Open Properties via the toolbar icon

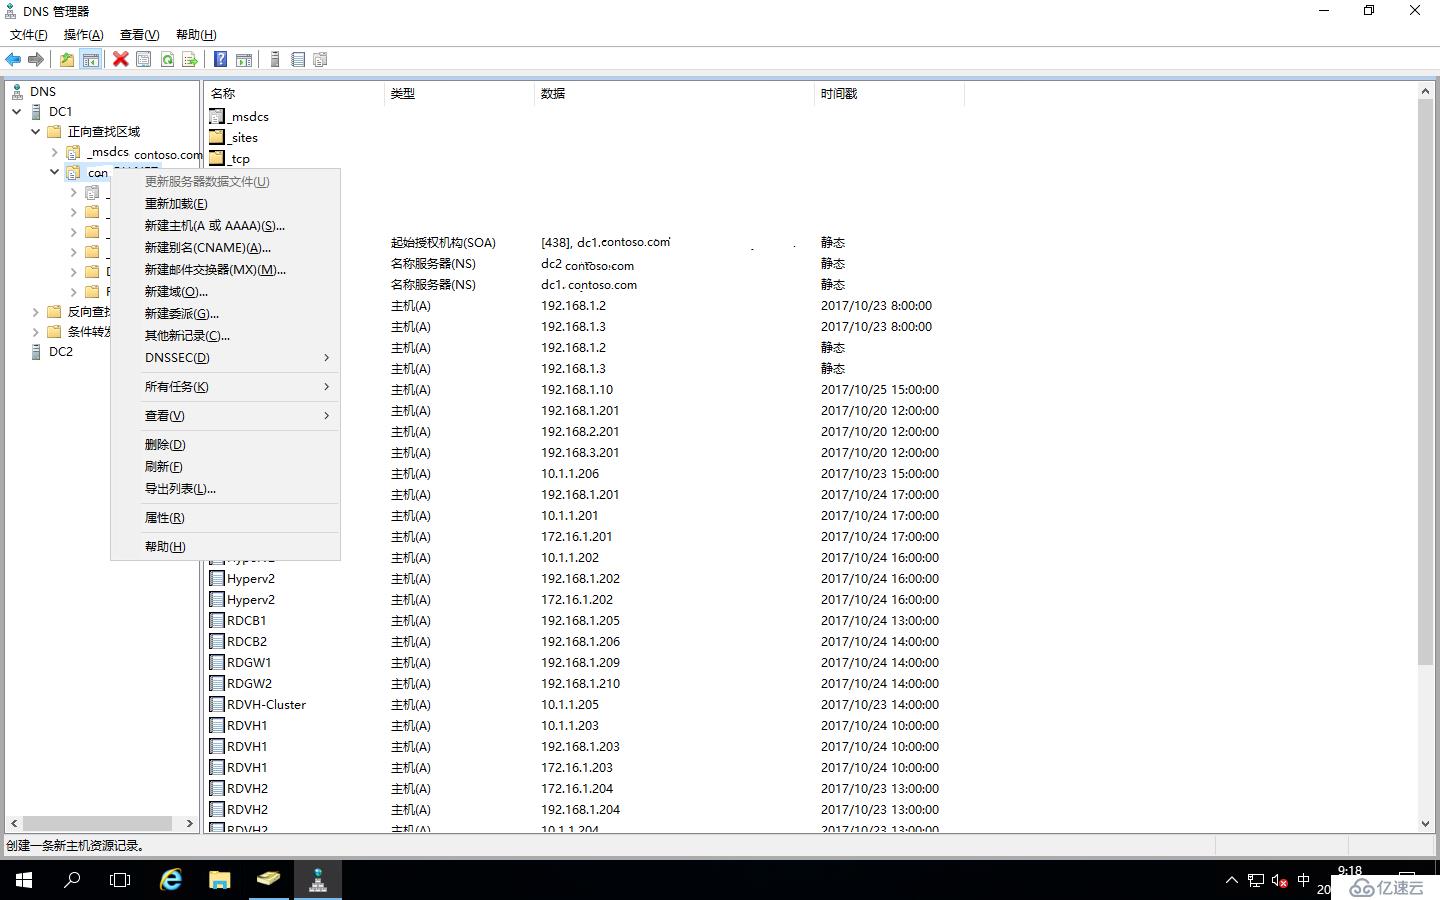pos(144,60)
